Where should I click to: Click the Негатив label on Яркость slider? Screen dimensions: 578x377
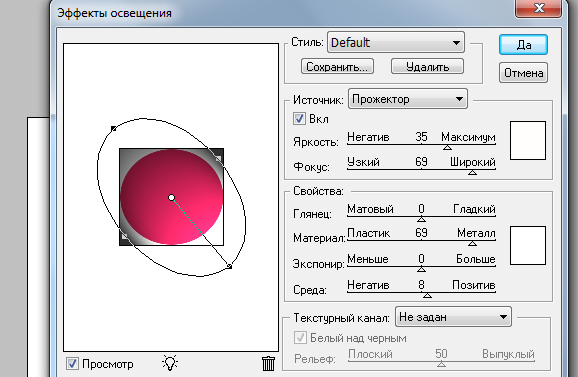click(x=368, y=137)
